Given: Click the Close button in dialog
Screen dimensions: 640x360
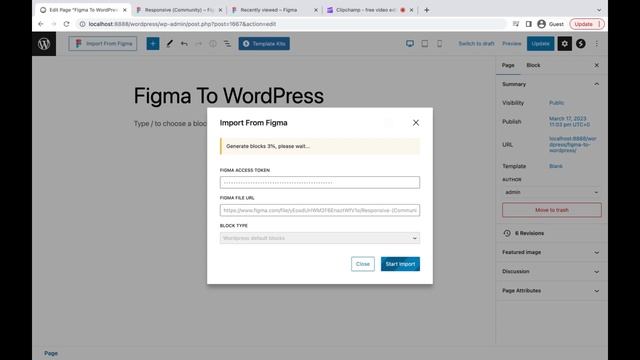Looking at the screenshot, I should click(x=362, y=264).
